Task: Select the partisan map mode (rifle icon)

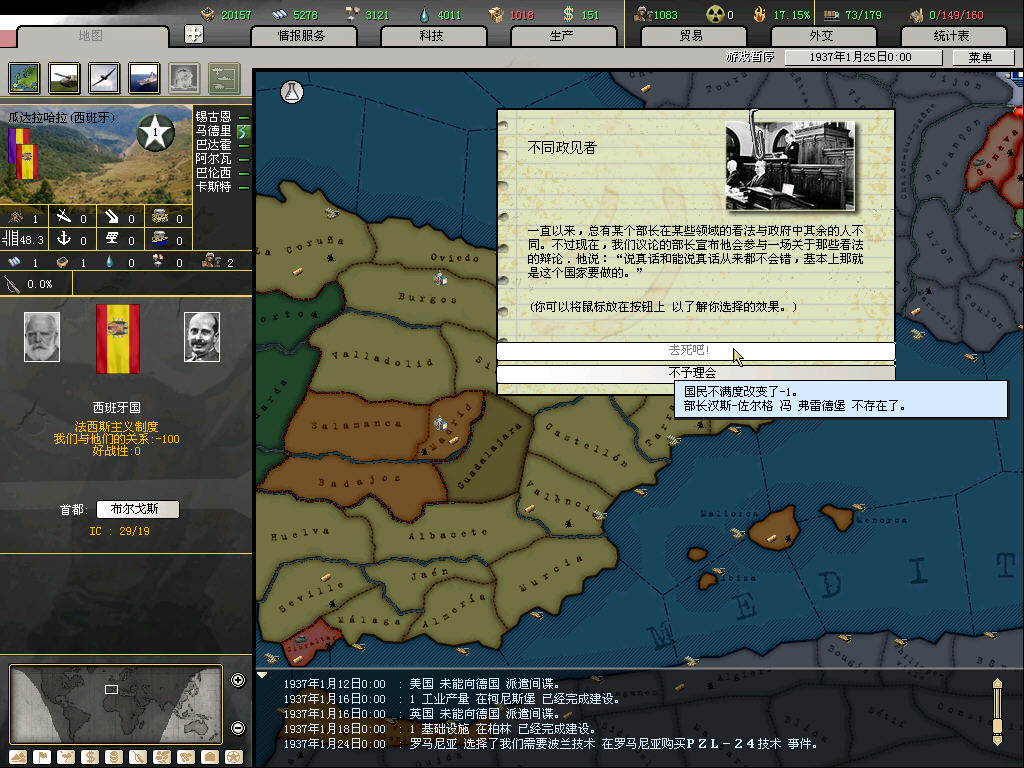Action: [x=138, y=757]
